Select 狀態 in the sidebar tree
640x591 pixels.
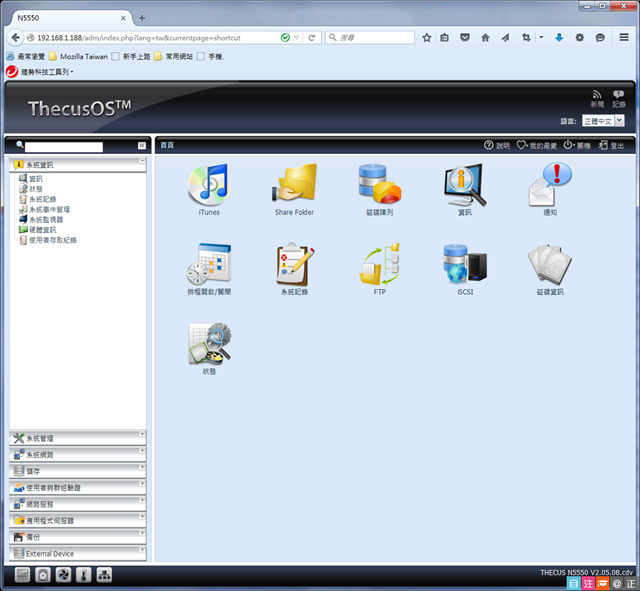coord(31,189)
